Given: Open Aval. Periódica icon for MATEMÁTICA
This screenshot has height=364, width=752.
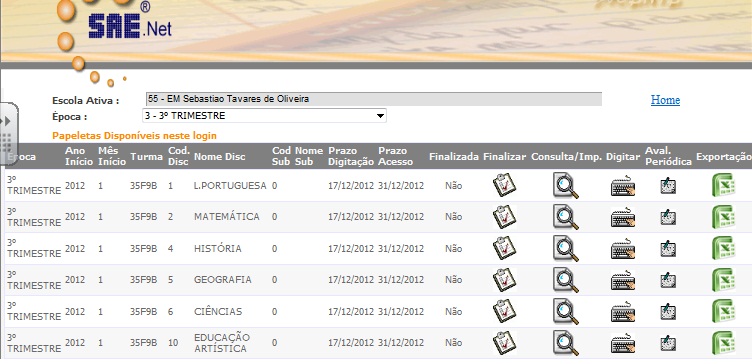Looking at the screenshot, I should (668, 217).
